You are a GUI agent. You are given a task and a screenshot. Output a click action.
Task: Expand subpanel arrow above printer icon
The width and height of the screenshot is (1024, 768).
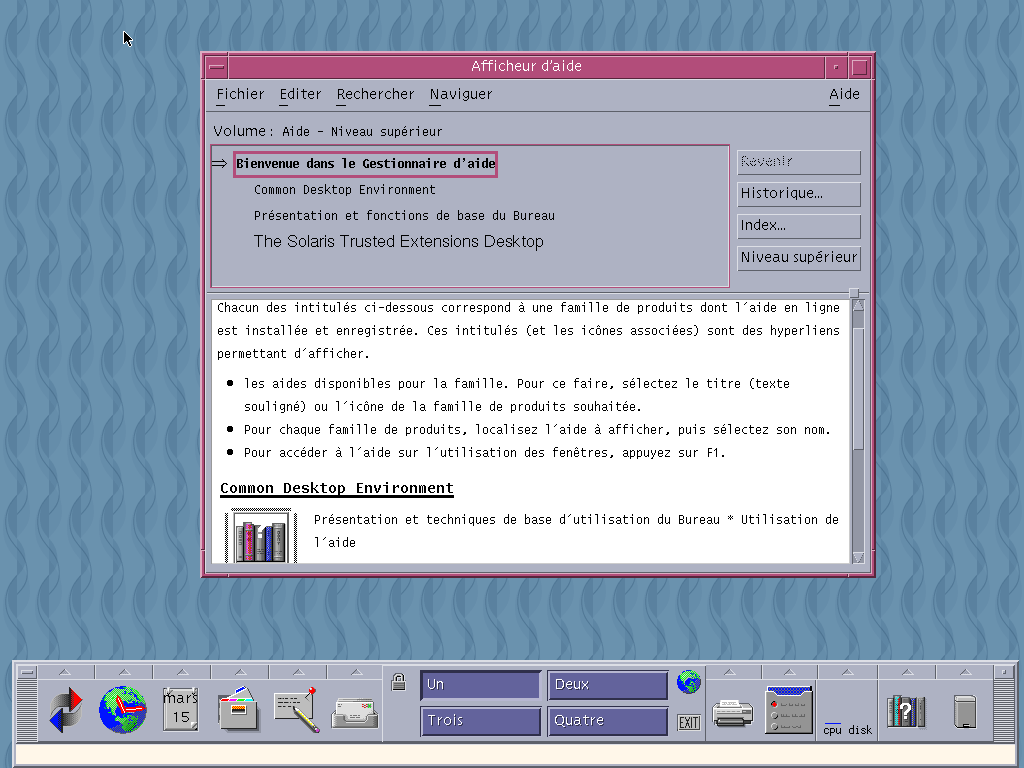point(730,672)
